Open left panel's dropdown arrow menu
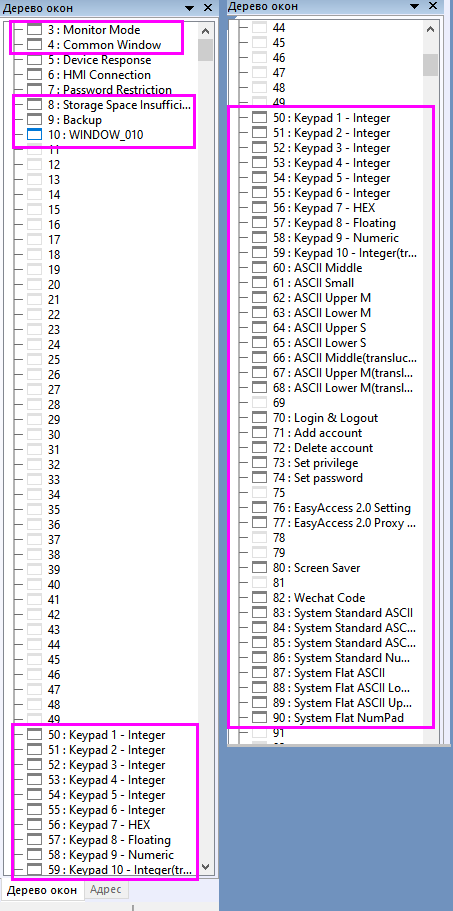Viewport: 453px width, 911px height. pos(190,8)
